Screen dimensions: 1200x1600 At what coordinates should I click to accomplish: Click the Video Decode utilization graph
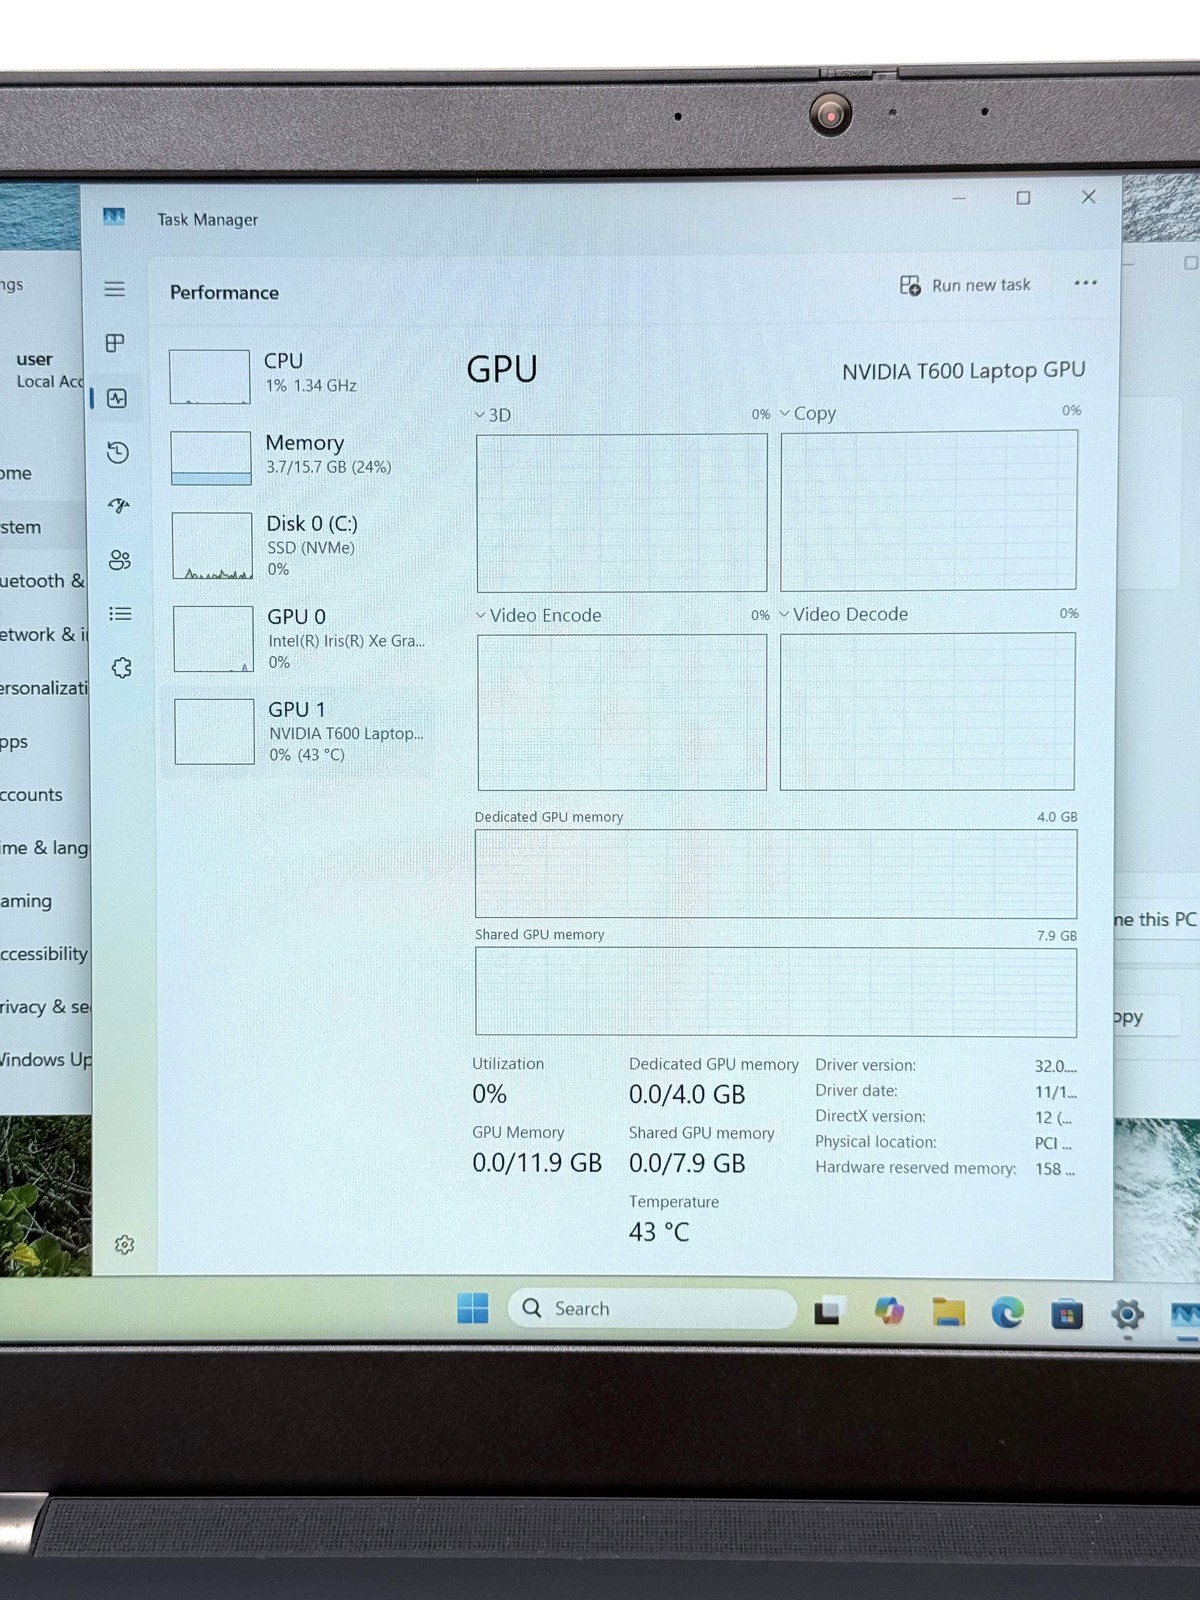[x=928, y=711]
